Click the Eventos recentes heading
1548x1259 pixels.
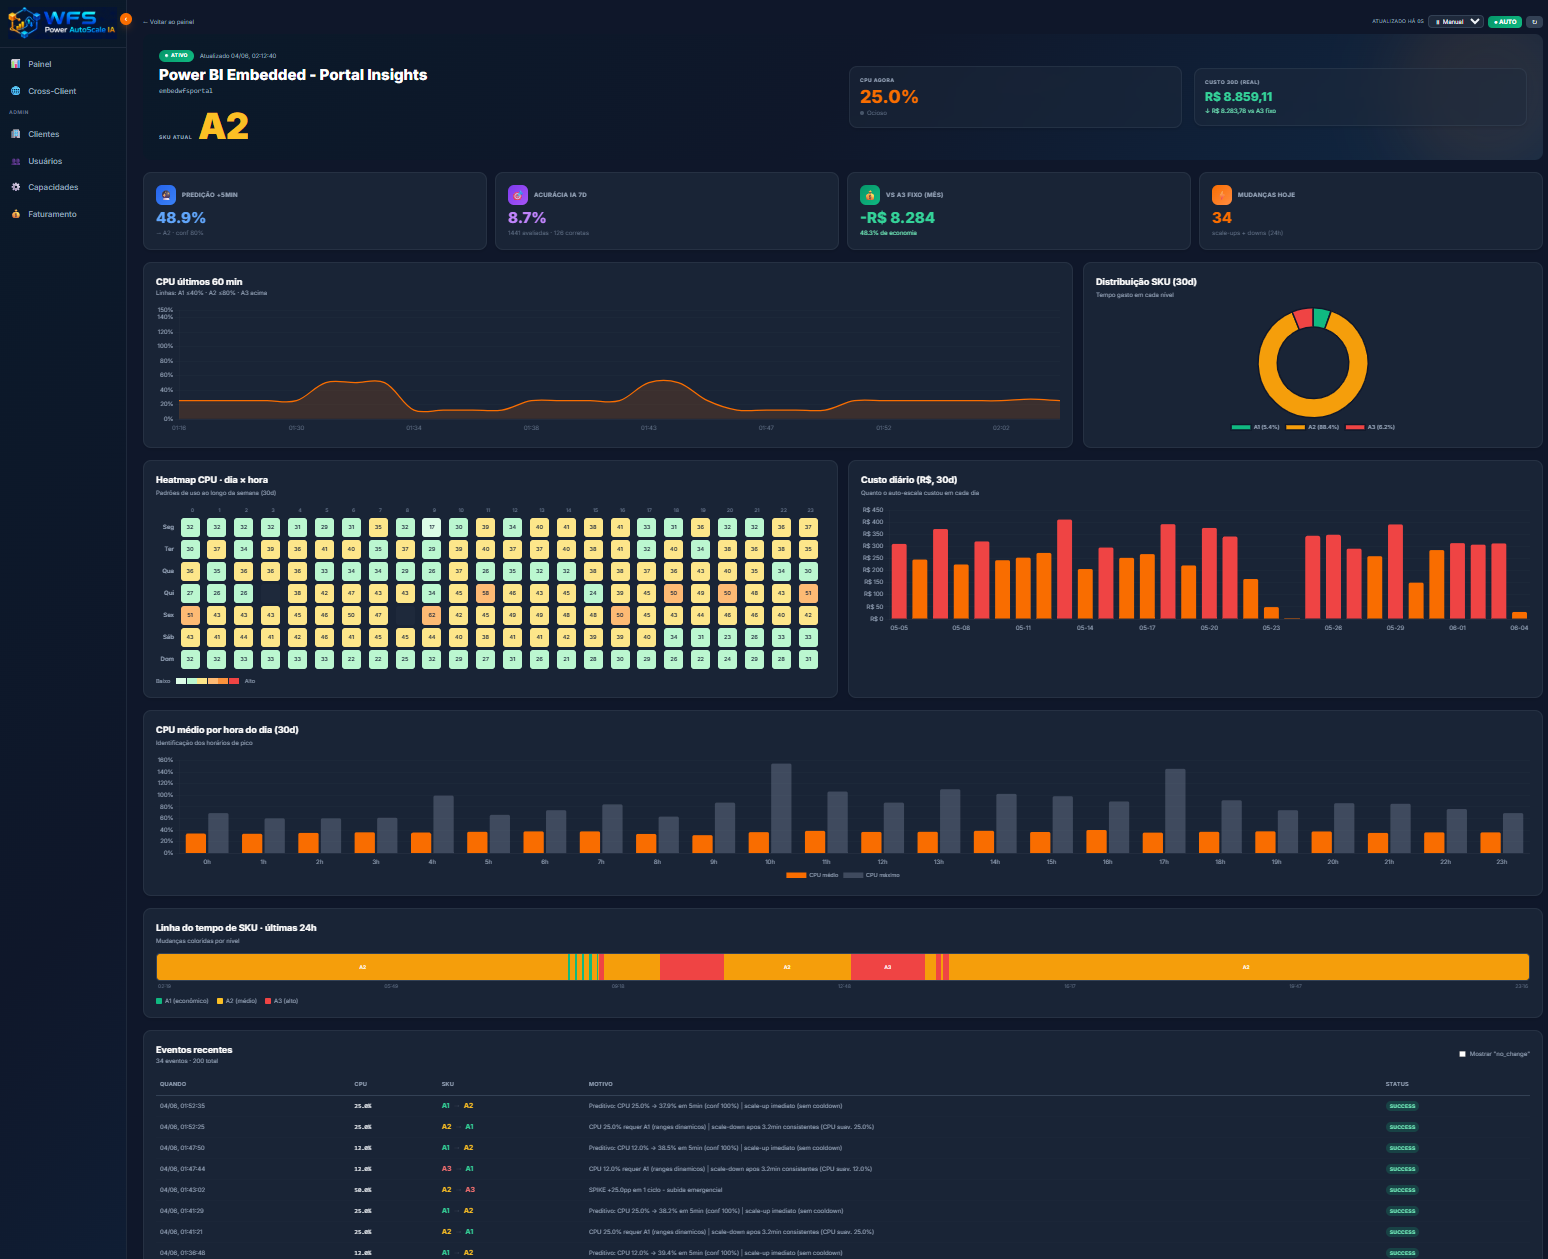click(194, 1050)
